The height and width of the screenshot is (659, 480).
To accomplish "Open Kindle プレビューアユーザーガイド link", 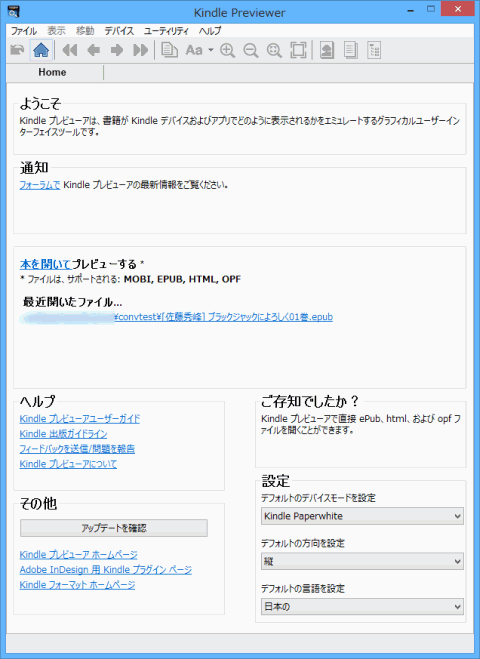I will coord(80,419).
